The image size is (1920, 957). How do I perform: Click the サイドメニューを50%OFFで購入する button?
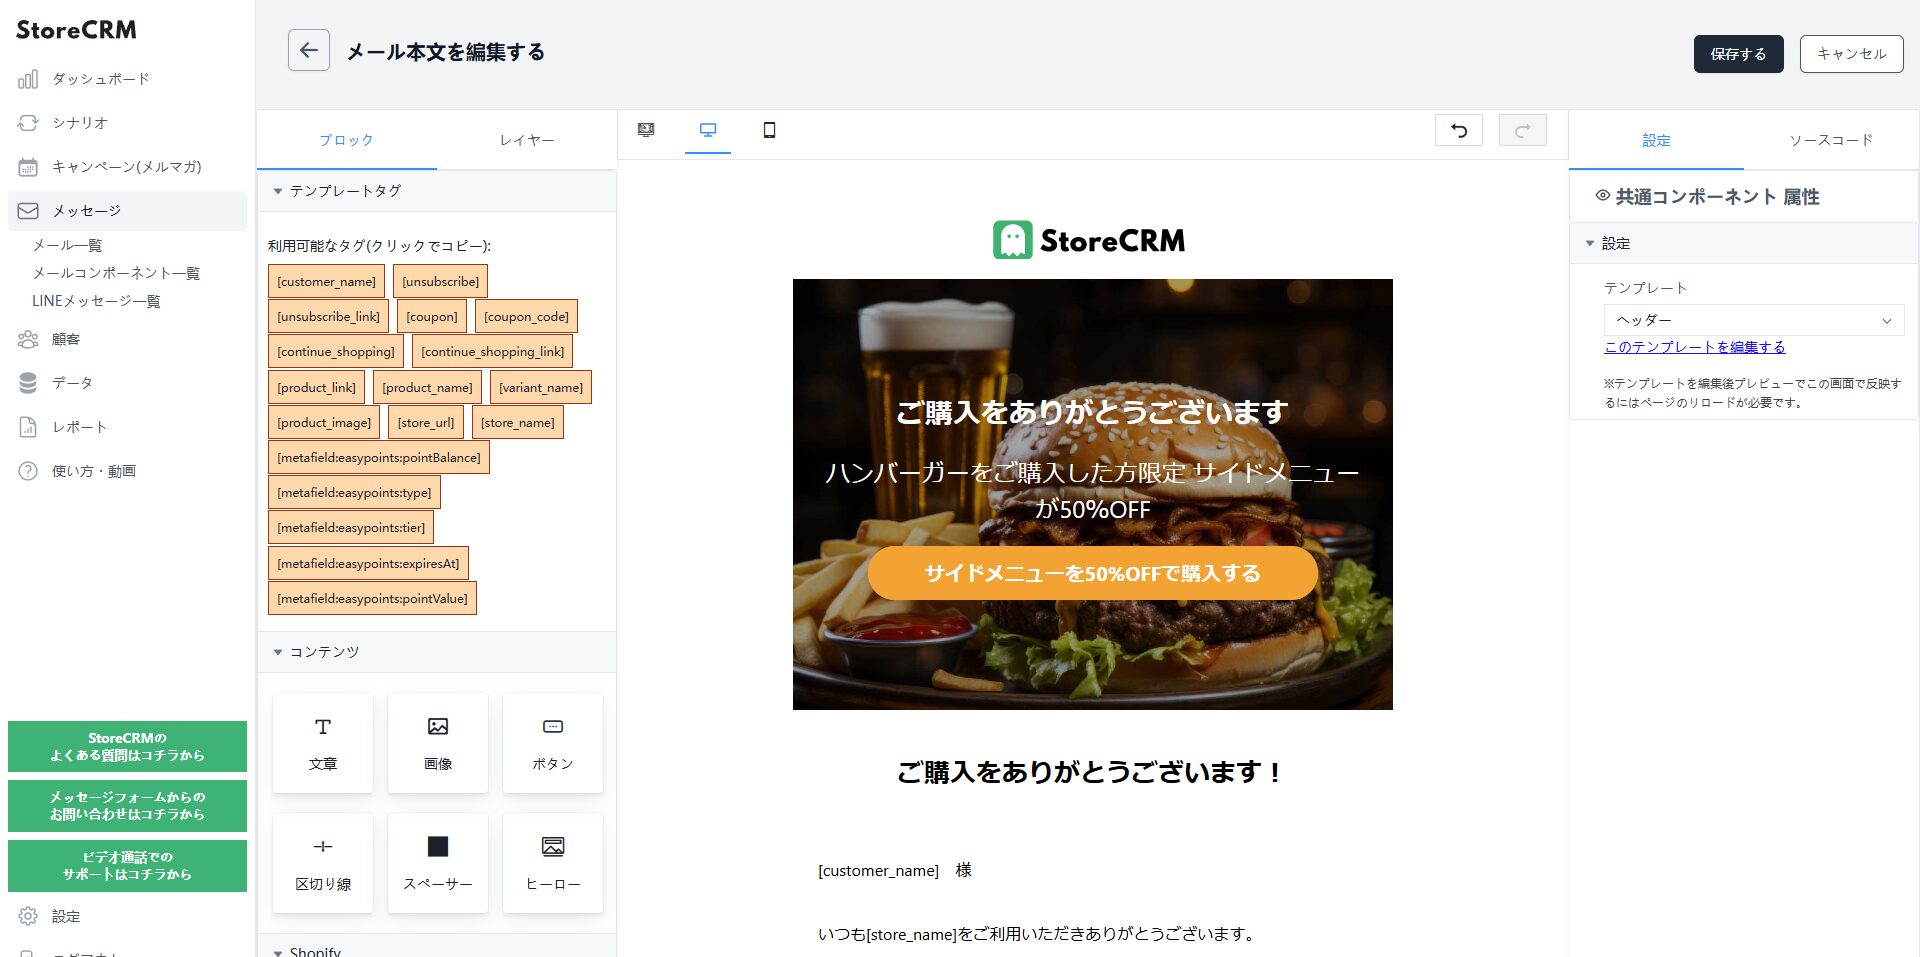point(1092,573)
